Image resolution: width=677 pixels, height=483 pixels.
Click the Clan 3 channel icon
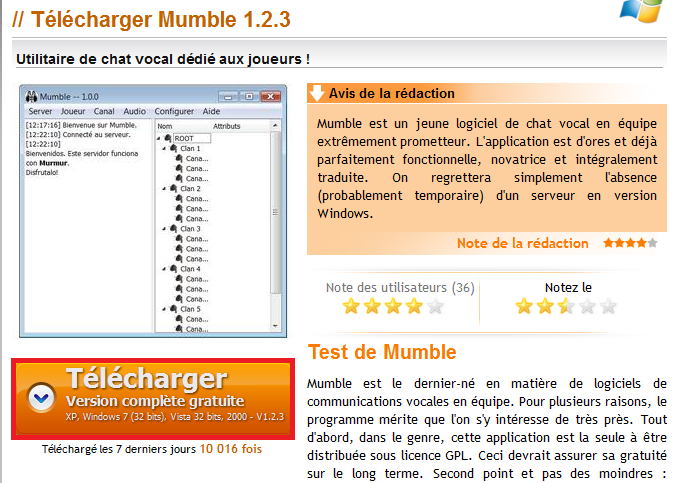tap(174, 228)
